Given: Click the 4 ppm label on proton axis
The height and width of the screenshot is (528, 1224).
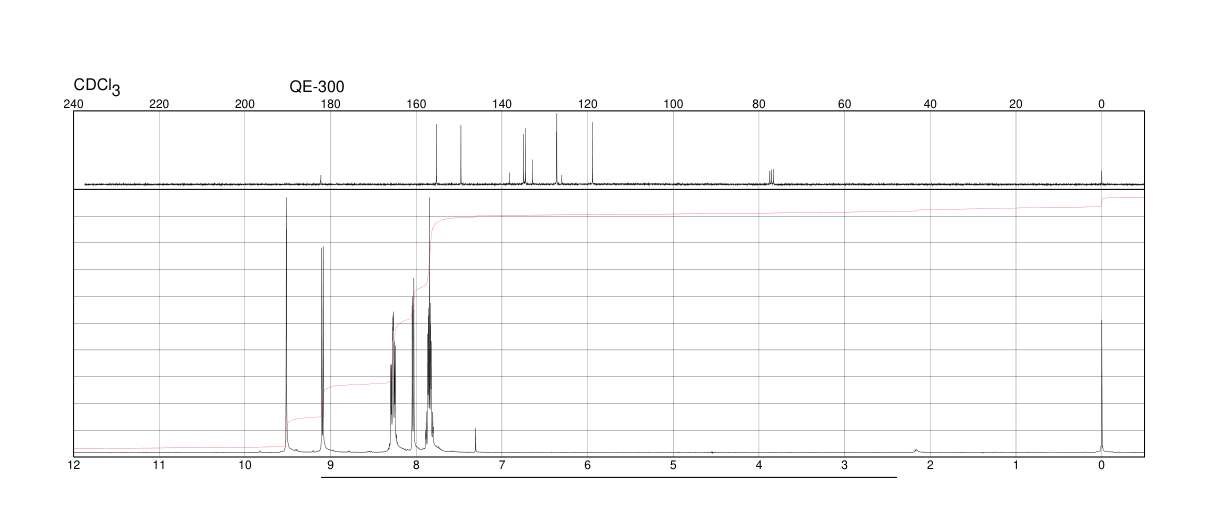Looking at the screenshot, I should (x=759, y=465).
